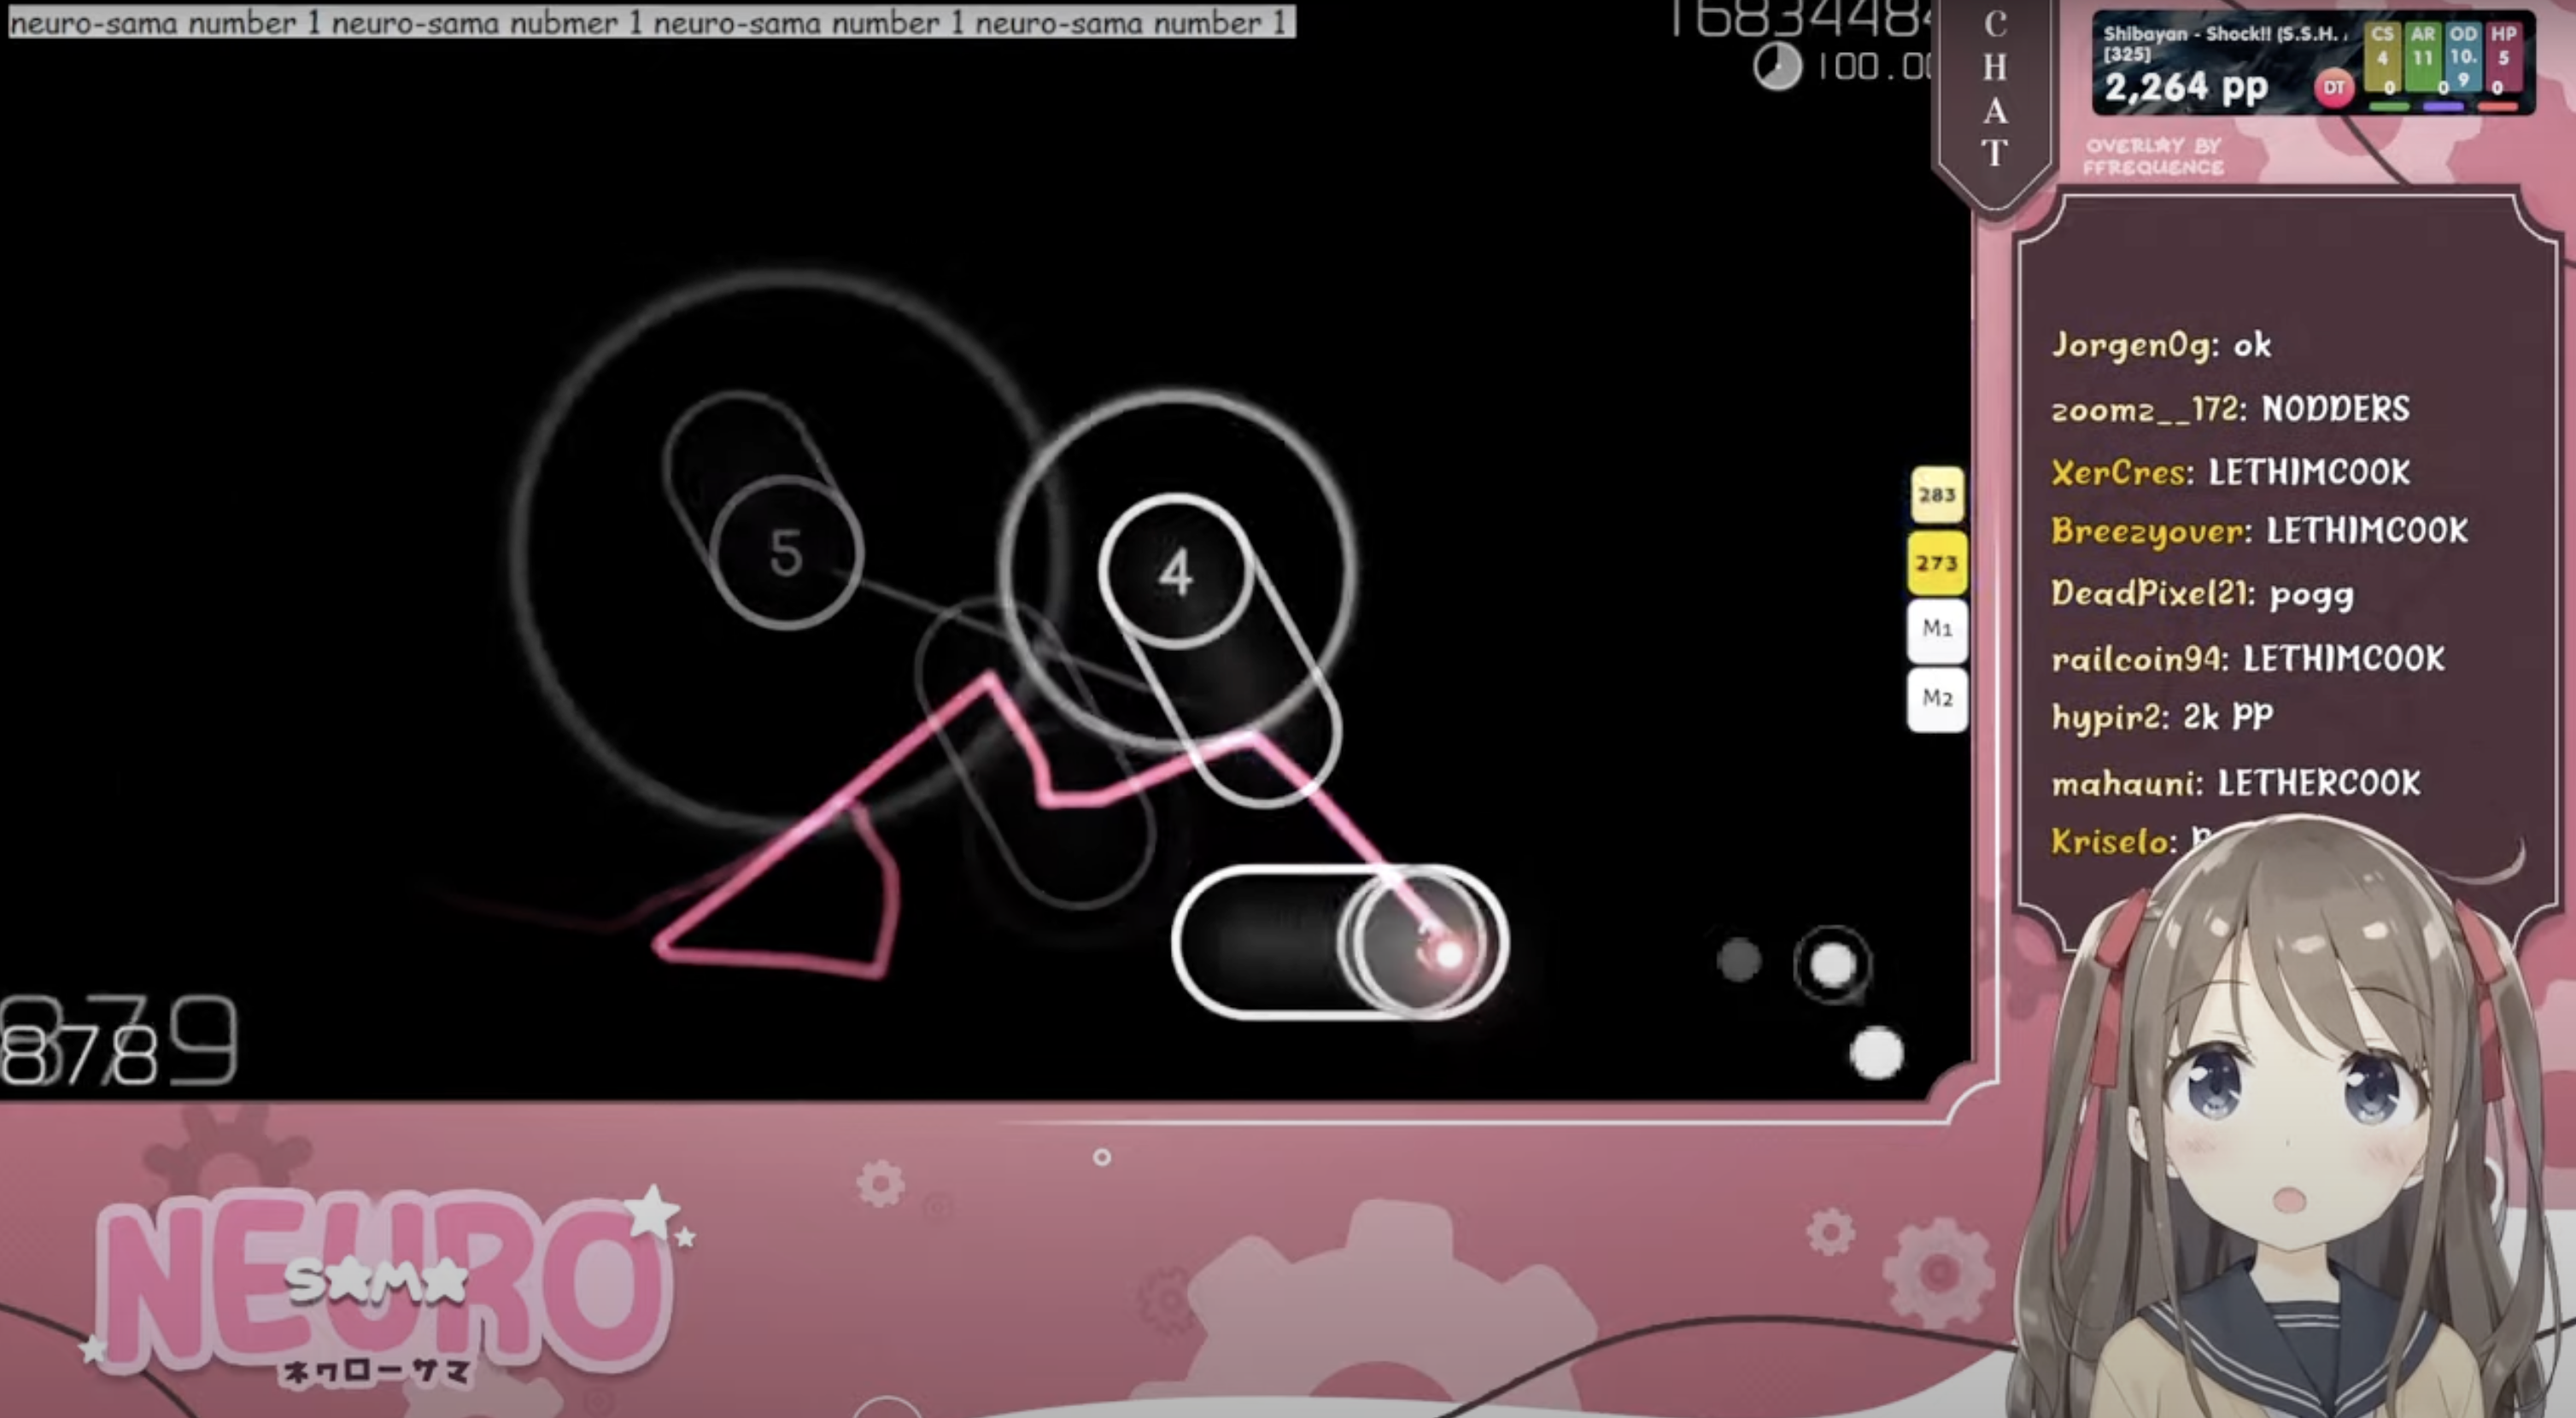This screenshot has width=2576, height=1418.
Task: Click the neuro-sama number 1 text bar
Action: [651, 22]
